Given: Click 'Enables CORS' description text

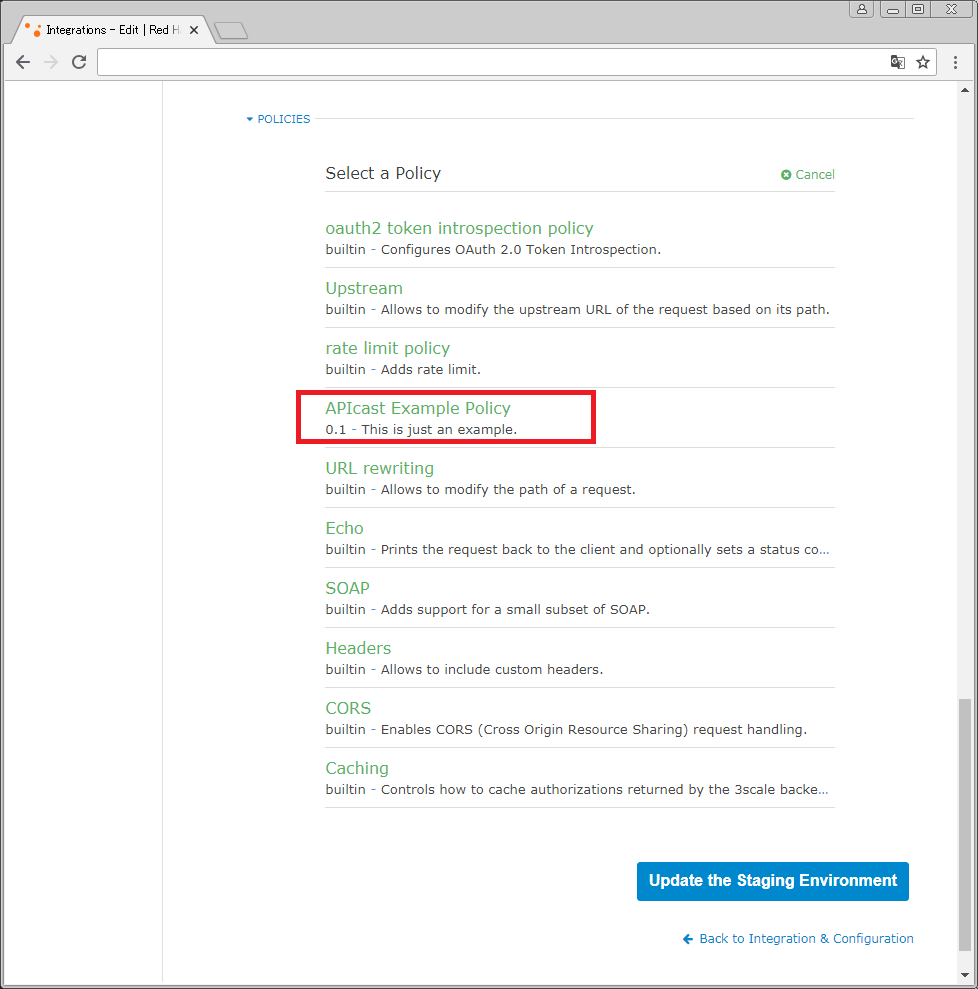Looking at the screenshot, I should 594,729.
